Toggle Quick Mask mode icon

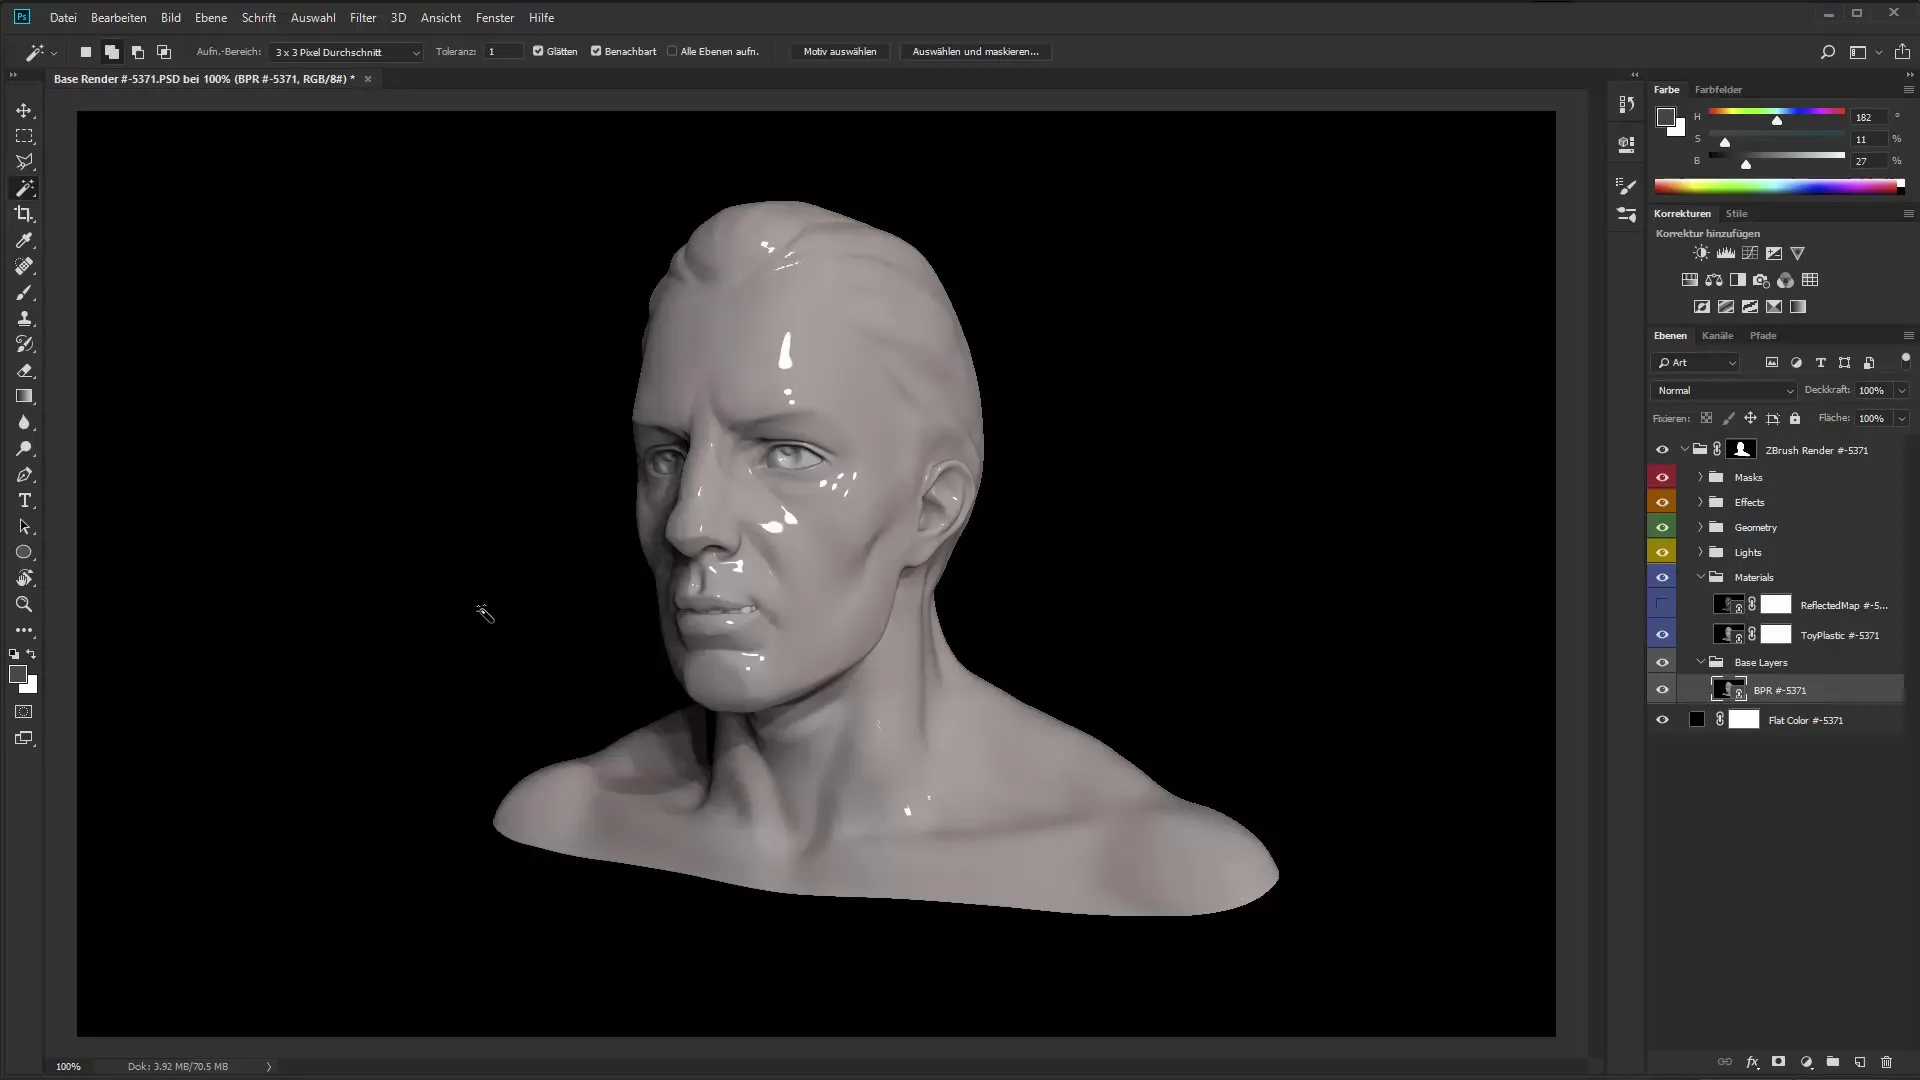24,712
